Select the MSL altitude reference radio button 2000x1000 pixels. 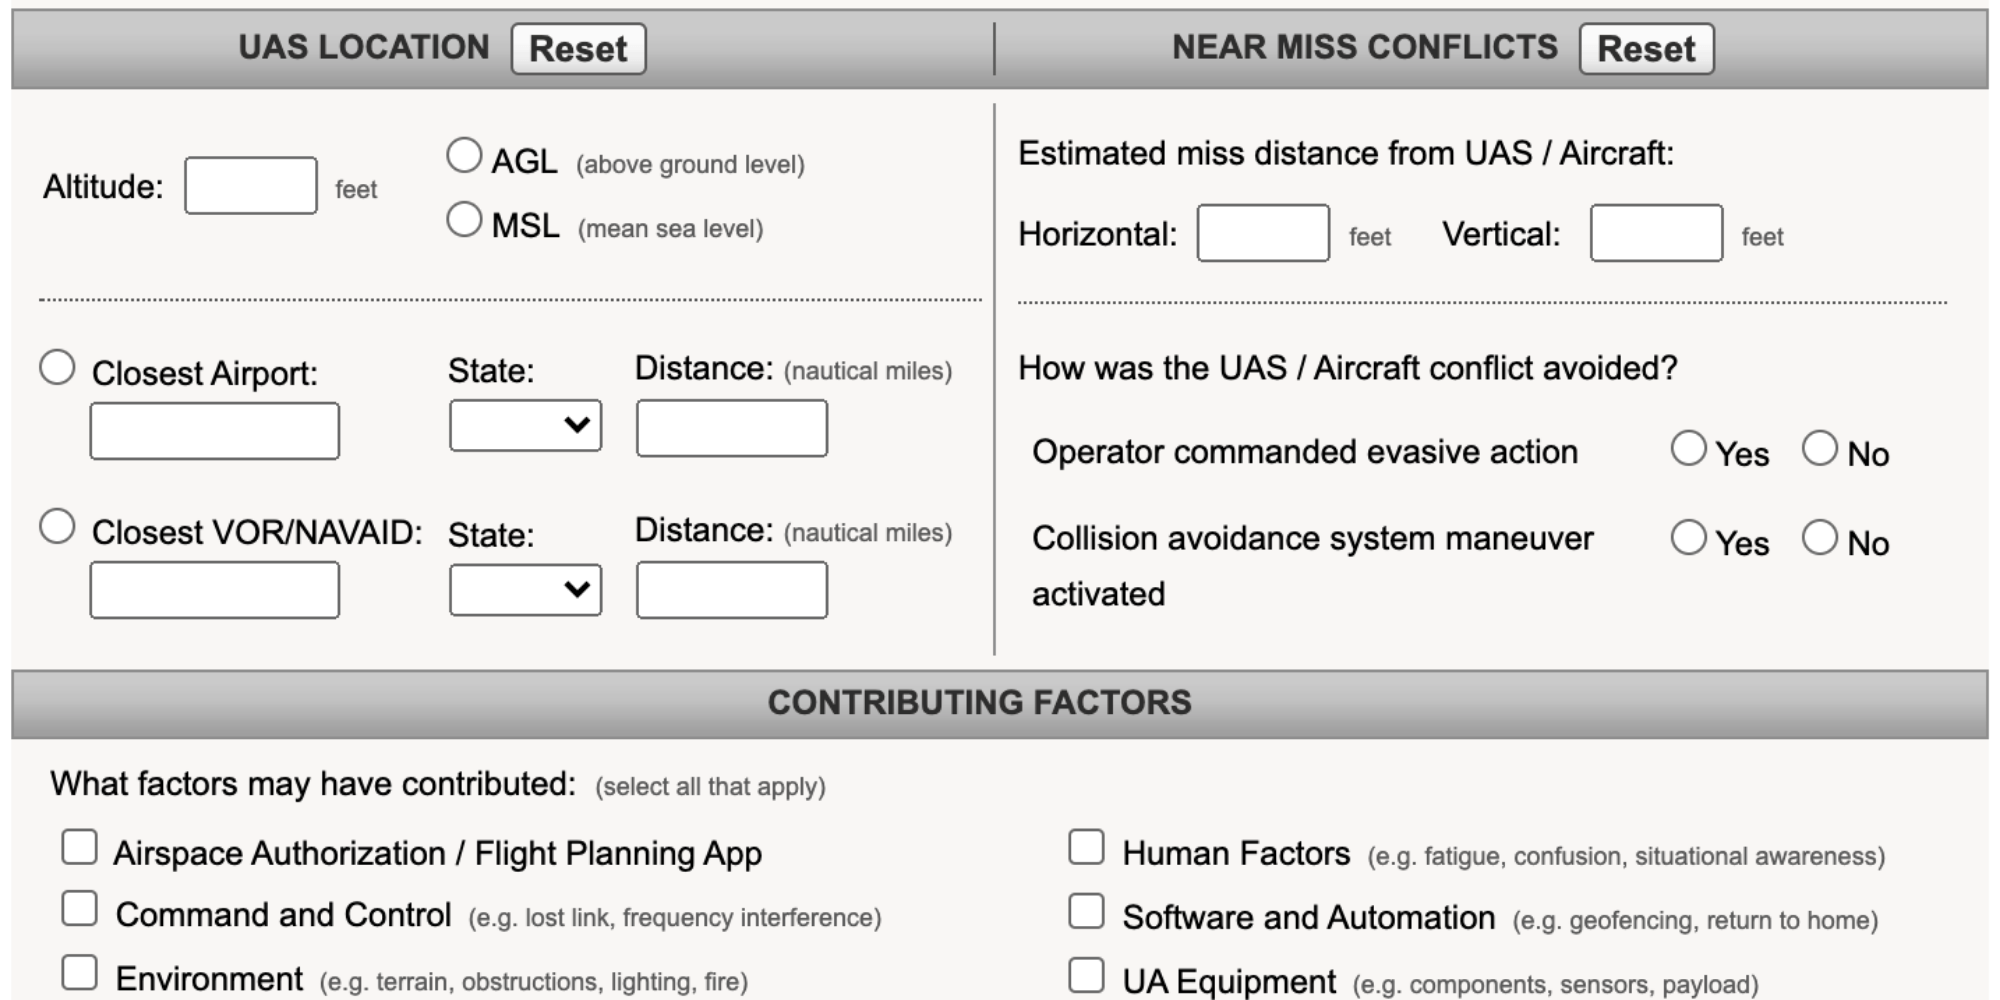pos(463,224)
